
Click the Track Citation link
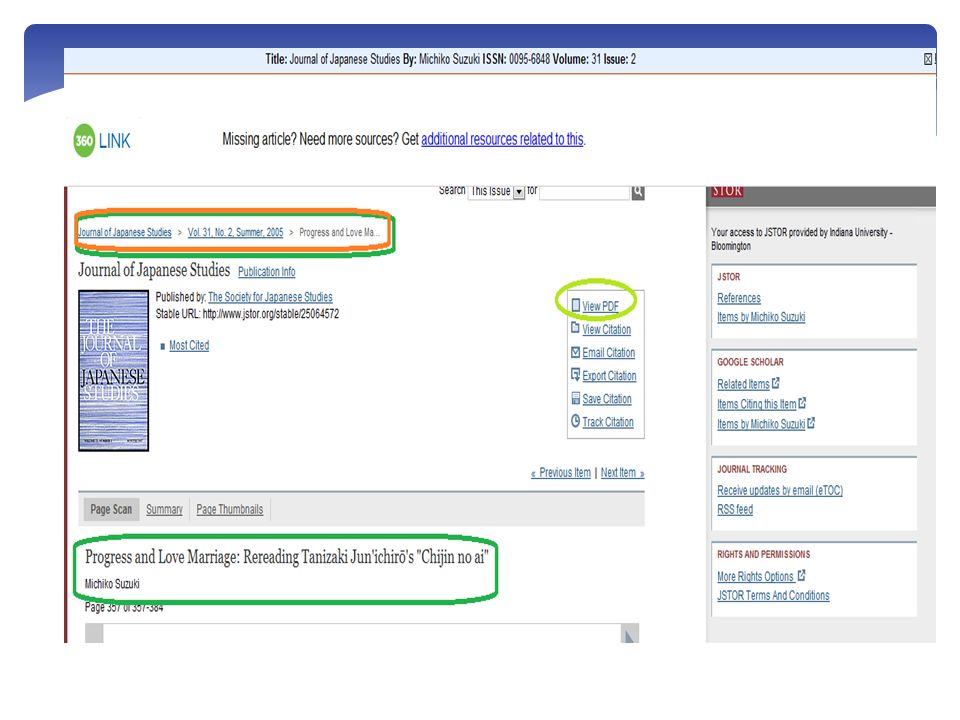click(607, 422)
